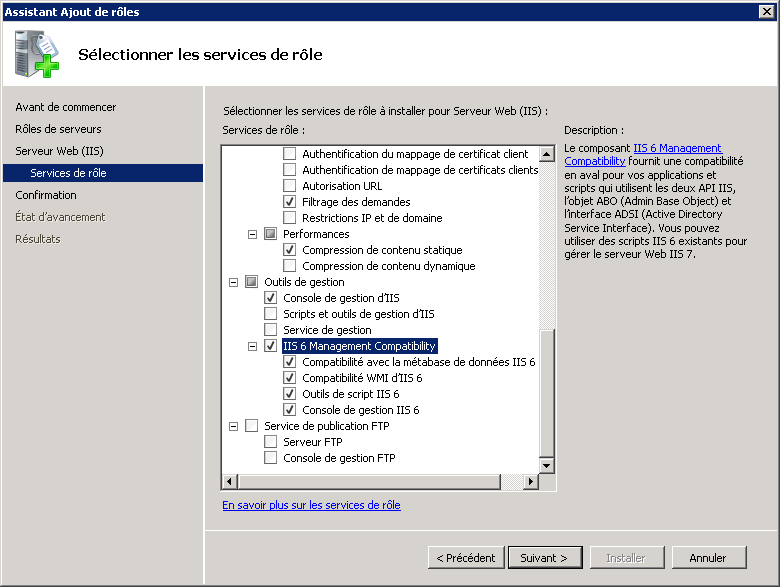Viewport: 780px width, 587px height.
Task: Click the Suivant button
Action: (544, 557)
